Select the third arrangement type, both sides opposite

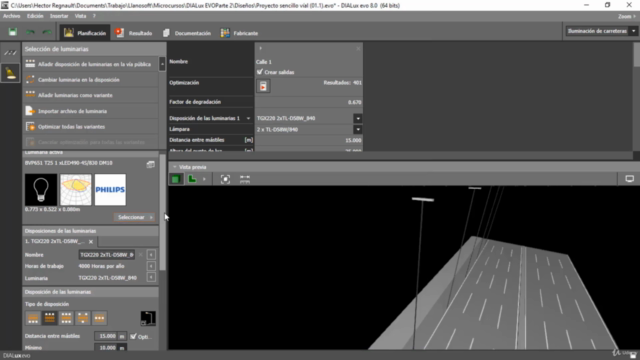pos(66,318)
